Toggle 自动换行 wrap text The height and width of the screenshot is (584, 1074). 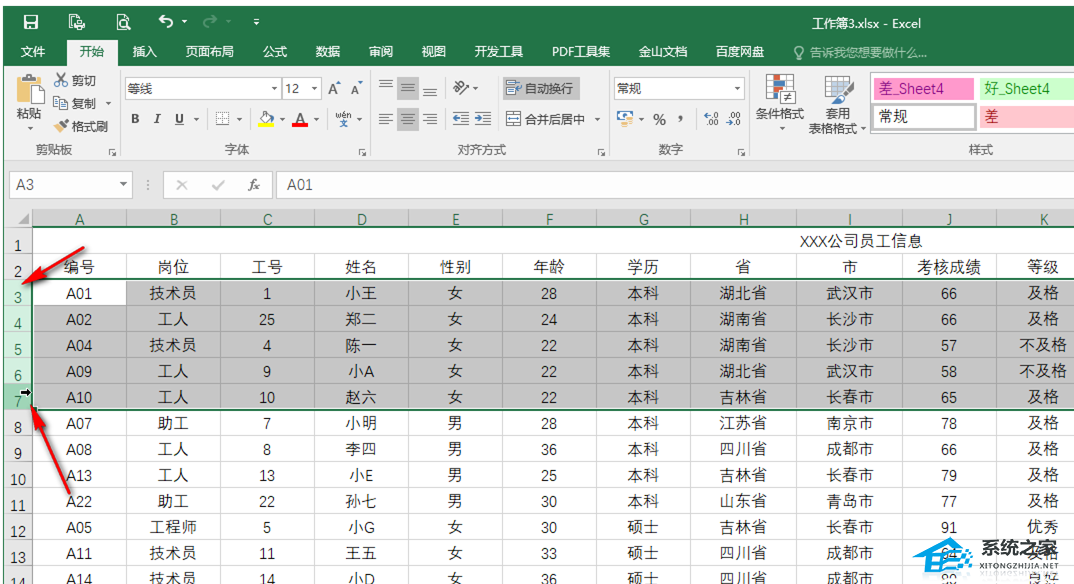(x=540, y=88)
